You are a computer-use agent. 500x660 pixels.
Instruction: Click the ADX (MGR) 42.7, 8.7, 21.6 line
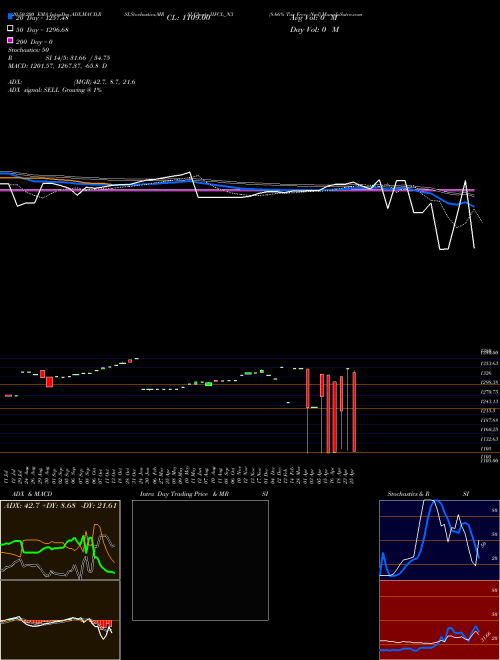72,82
